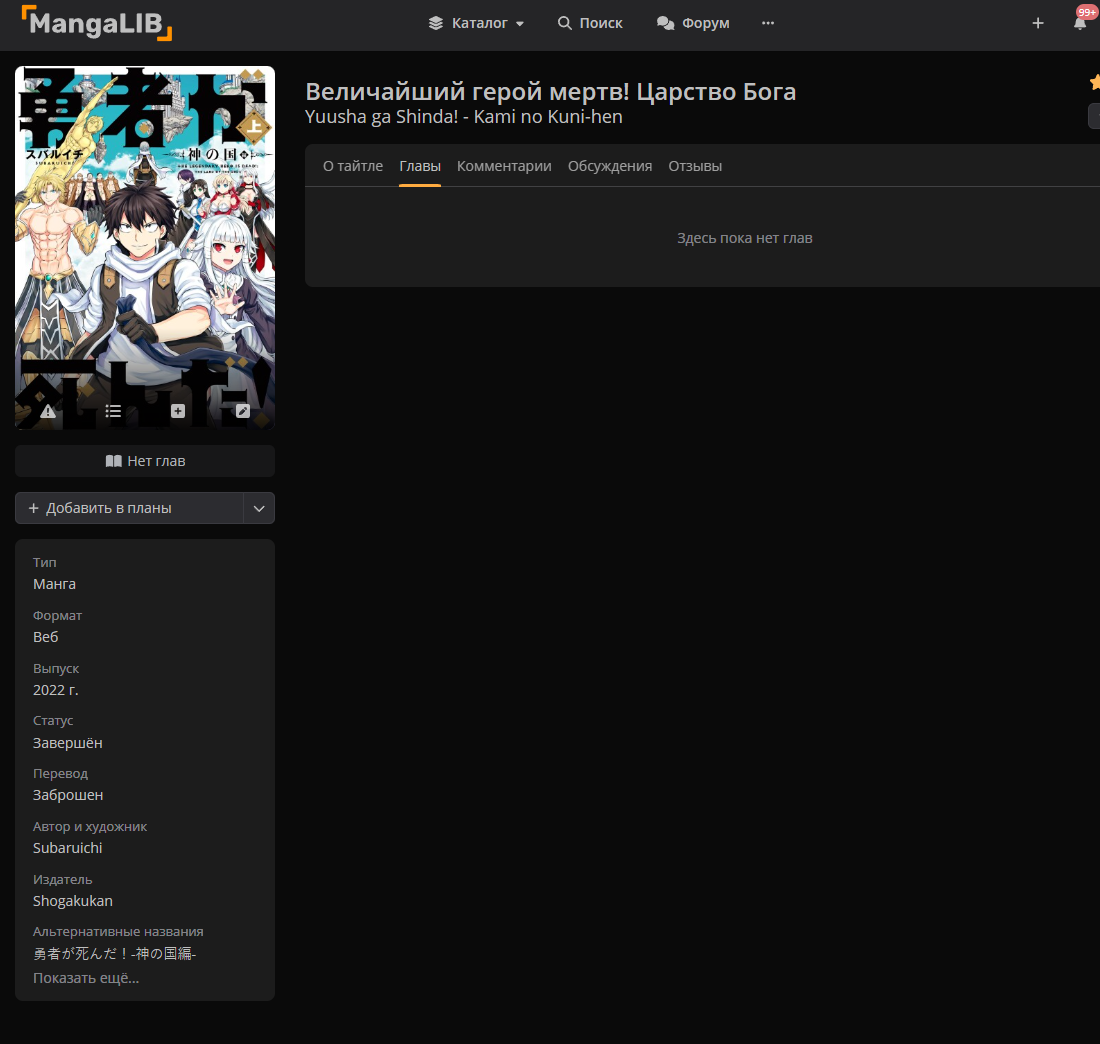
Task: Open the three-dots more menu
Action: [768, 23]
